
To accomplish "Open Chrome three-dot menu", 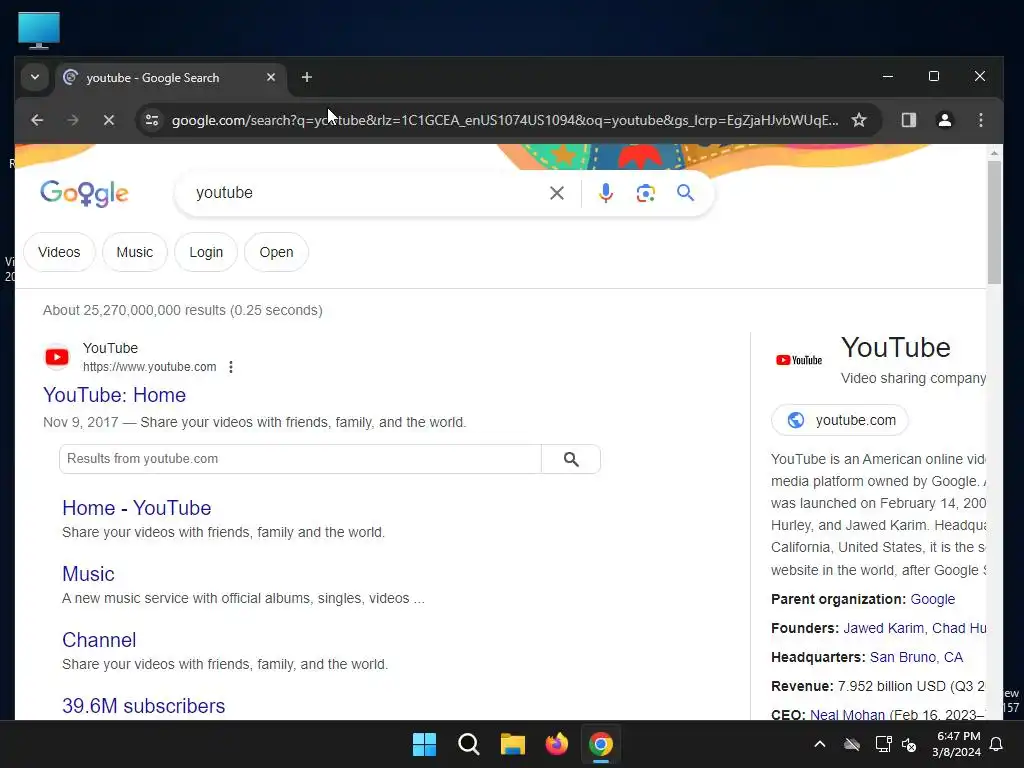I will click(980, 120).
